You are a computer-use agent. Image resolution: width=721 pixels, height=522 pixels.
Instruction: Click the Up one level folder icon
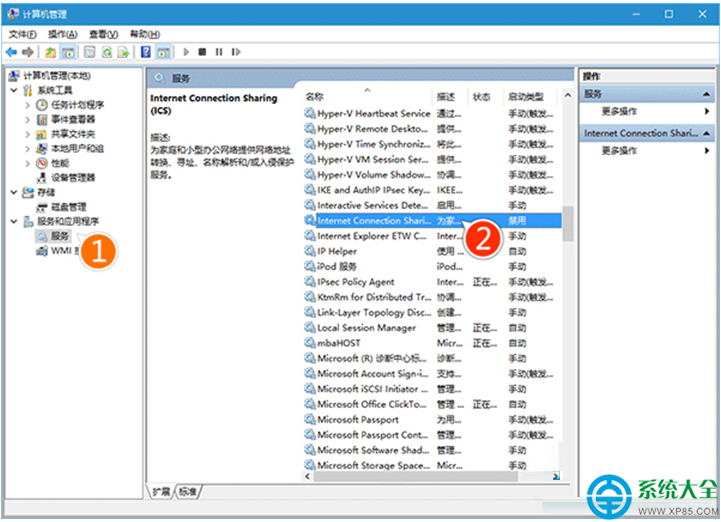point(51,52)
